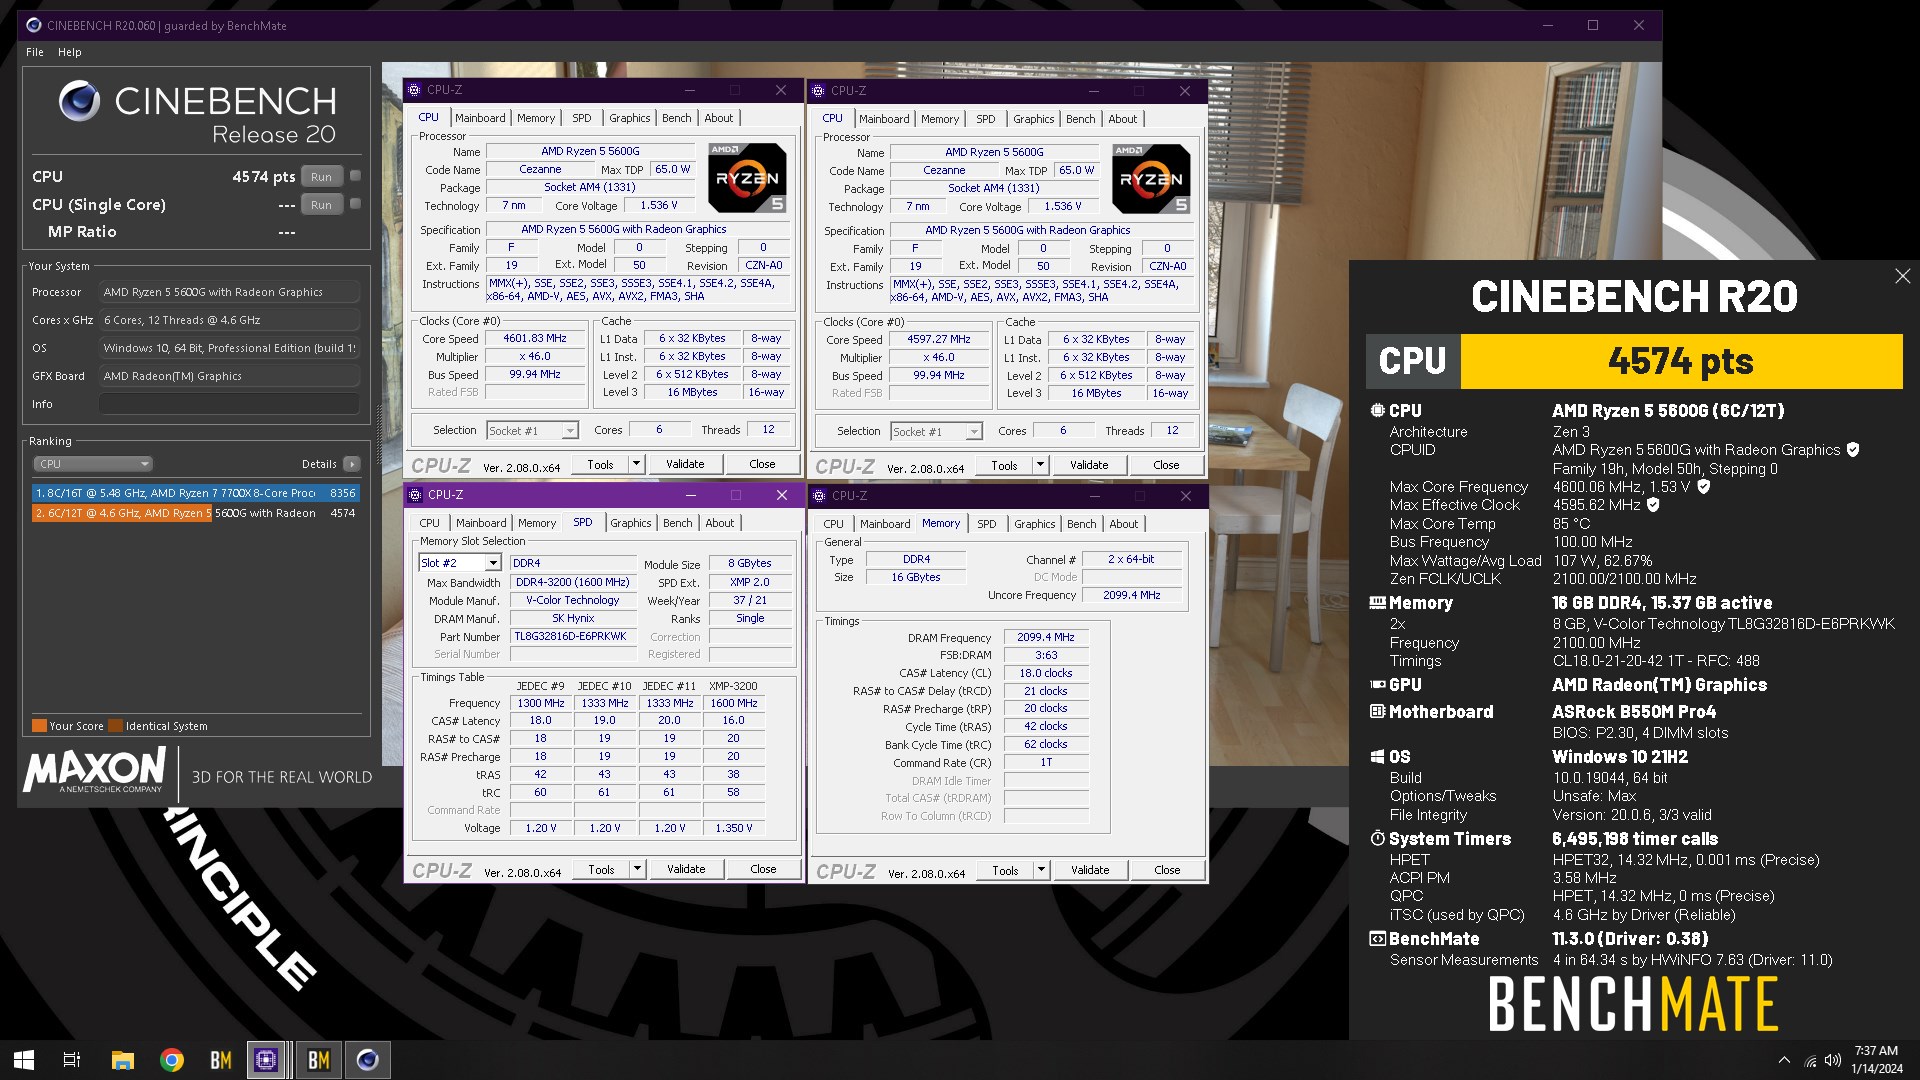Viewport: 1920px width, 1080px height.
Task: Click Validate in Memory CPU-Z window
Action: pyautogui.click(x=1090, y=870)
